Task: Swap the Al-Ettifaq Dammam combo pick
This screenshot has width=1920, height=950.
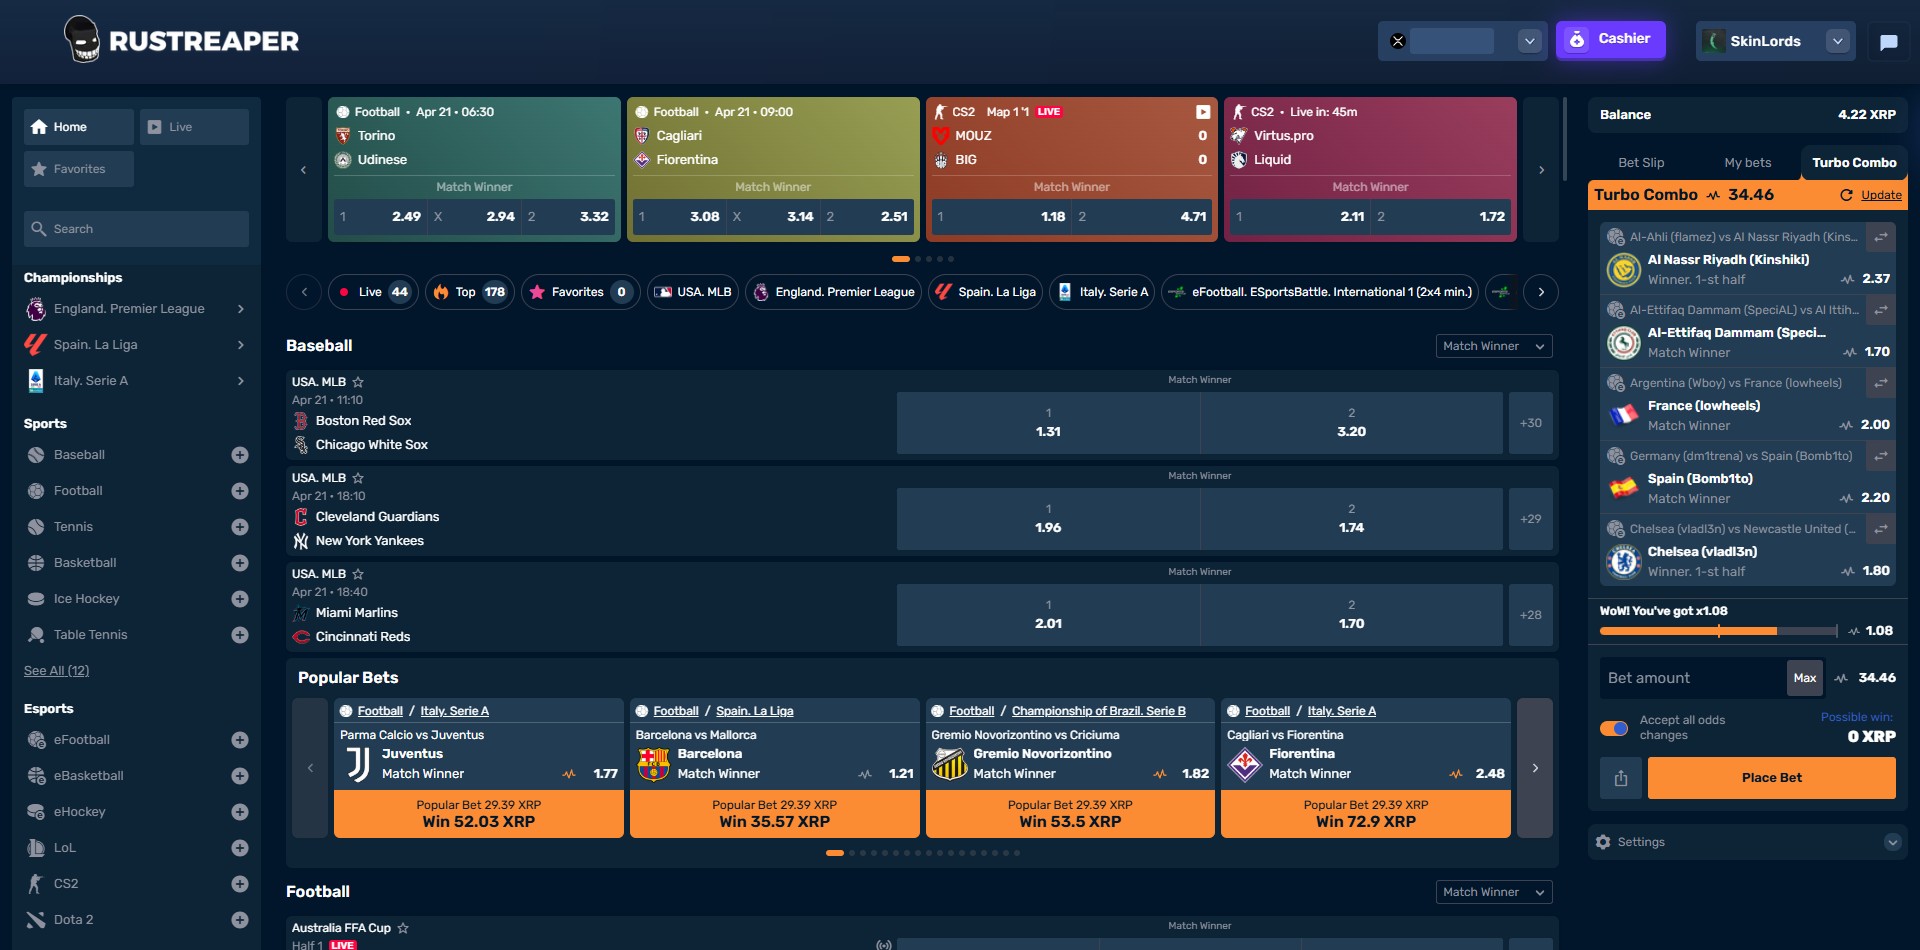Action: [1881, 310]
